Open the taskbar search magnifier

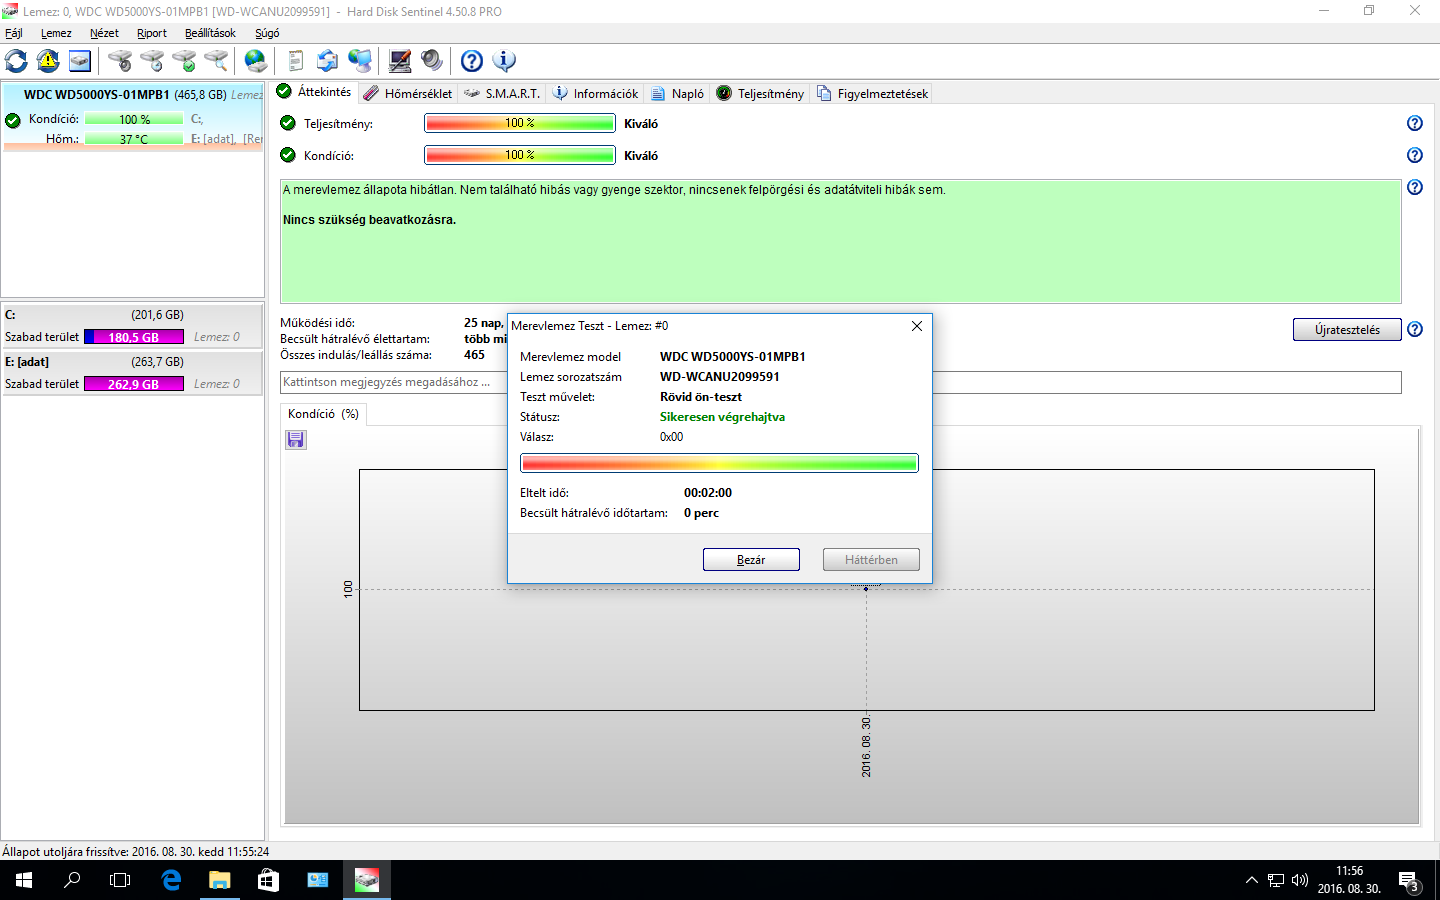tap(72, 880)
